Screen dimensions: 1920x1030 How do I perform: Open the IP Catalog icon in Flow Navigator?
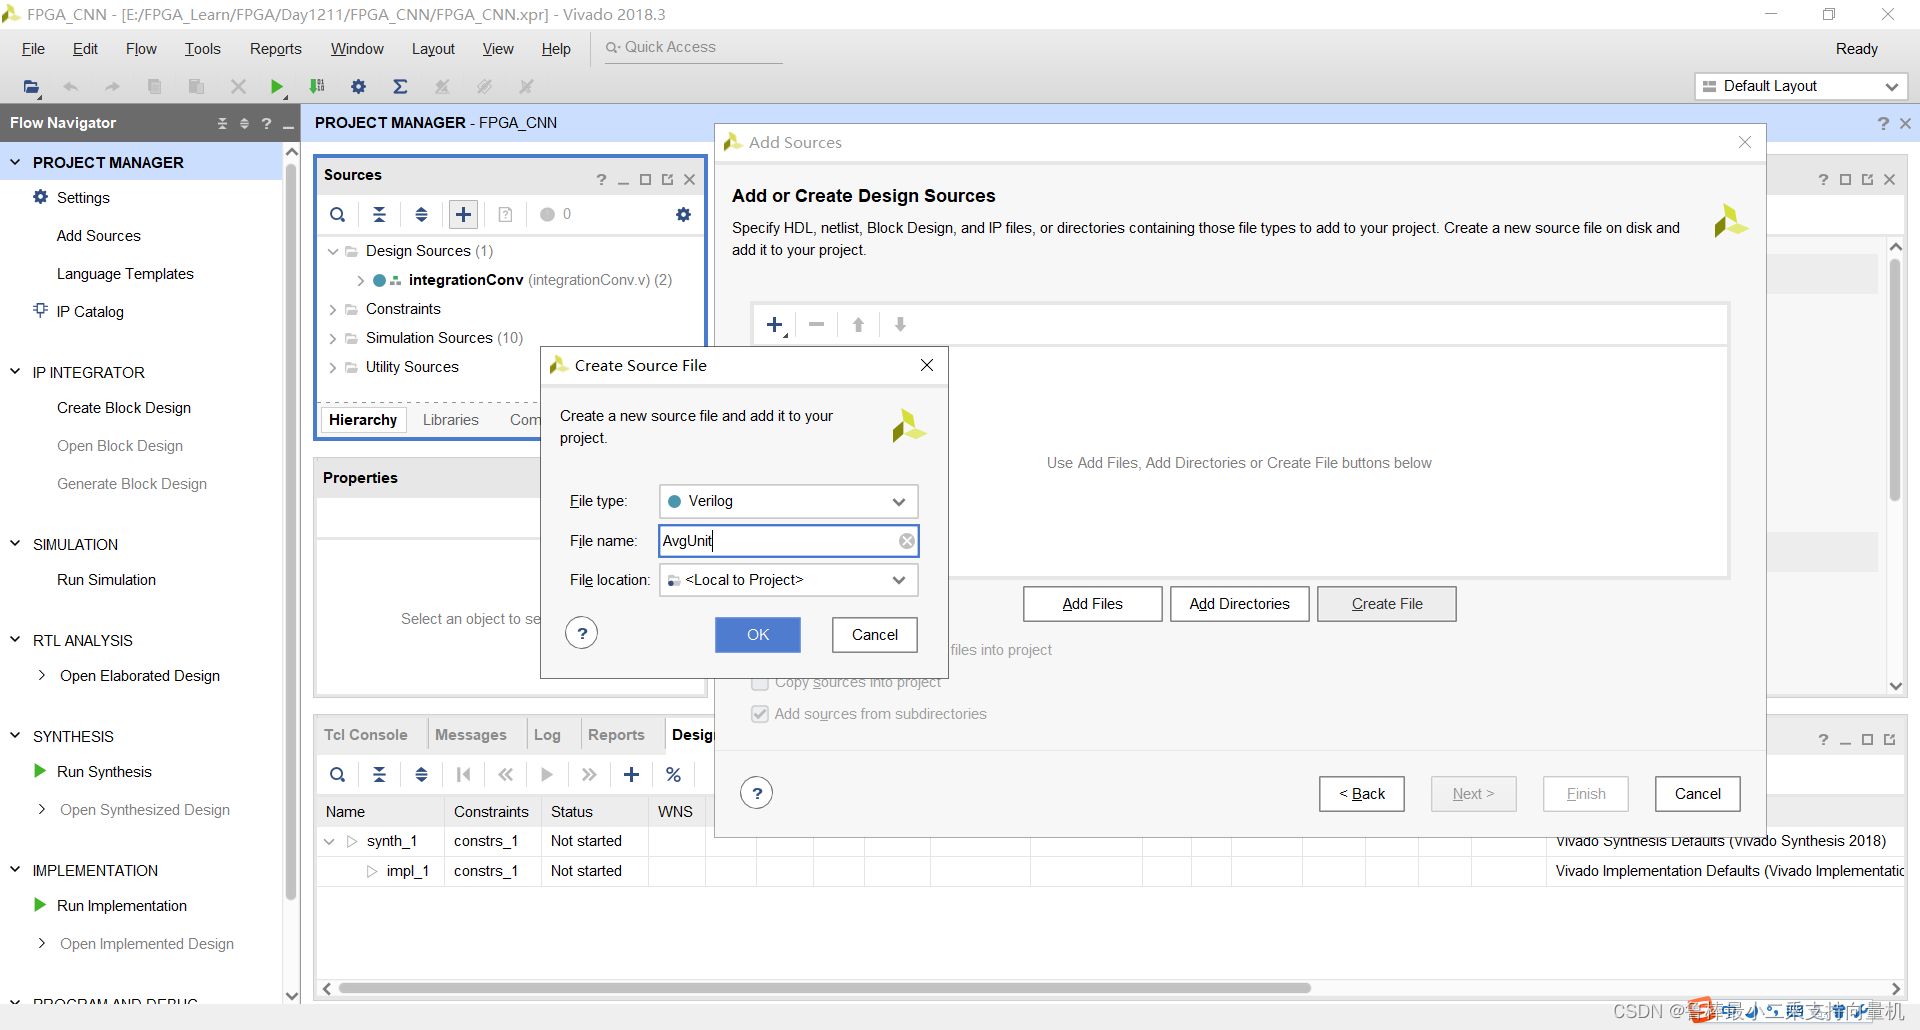(x=40, y=311)
